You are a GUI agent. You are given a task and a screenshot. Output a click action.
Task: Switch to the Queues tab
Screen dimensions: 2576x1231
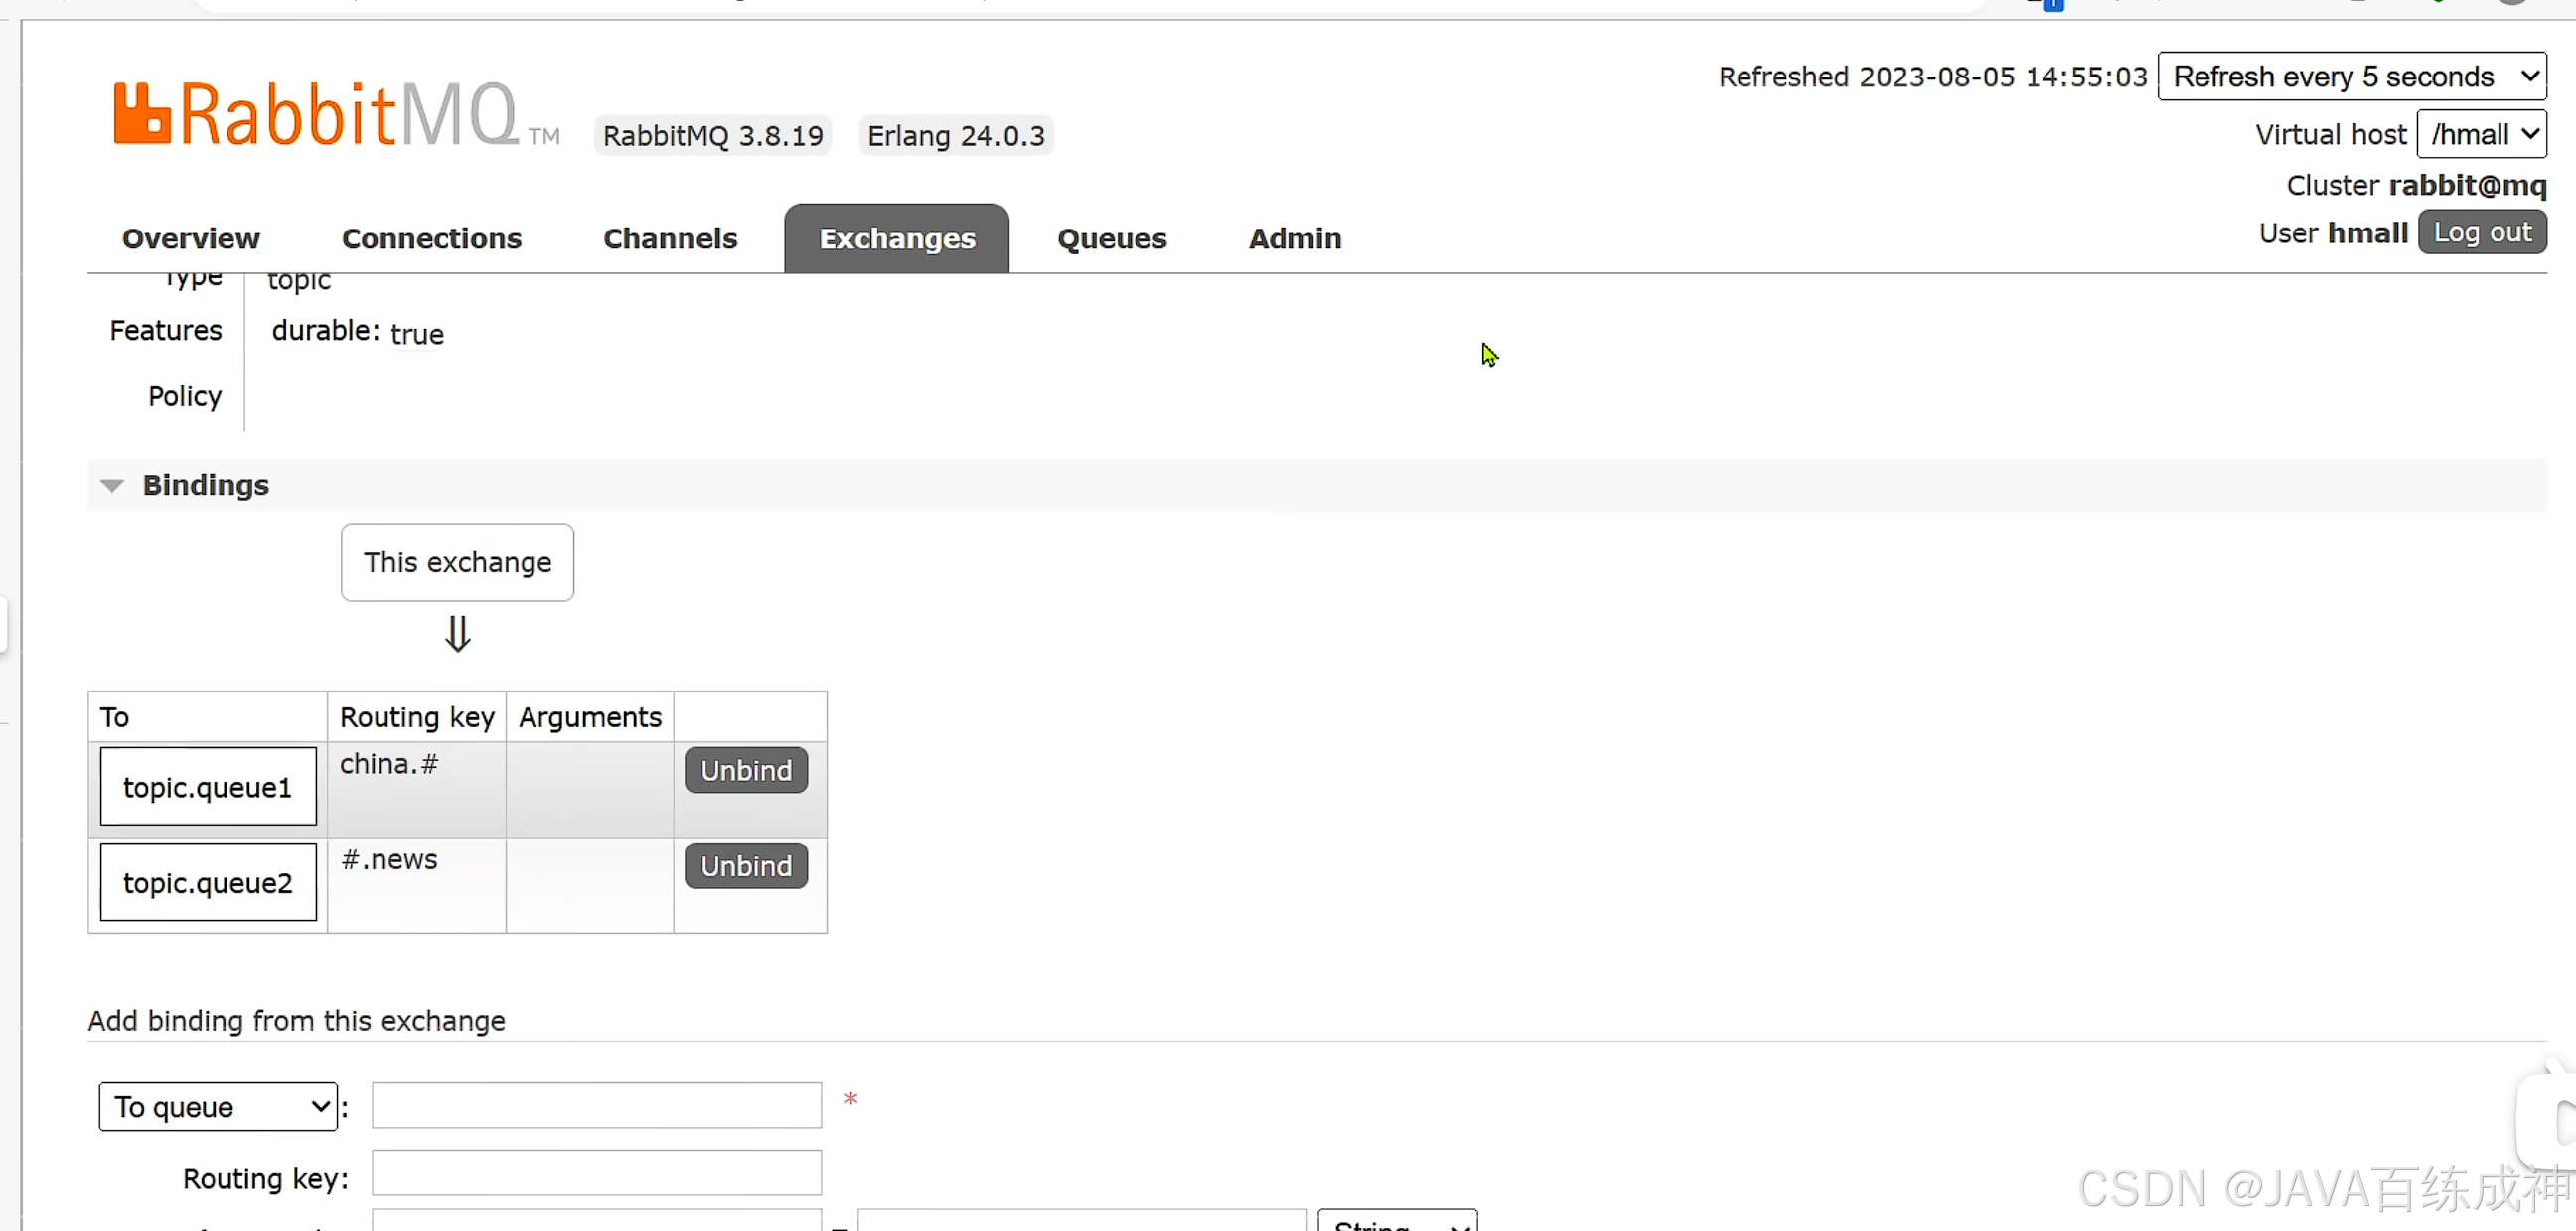[x=1111, y=239]
